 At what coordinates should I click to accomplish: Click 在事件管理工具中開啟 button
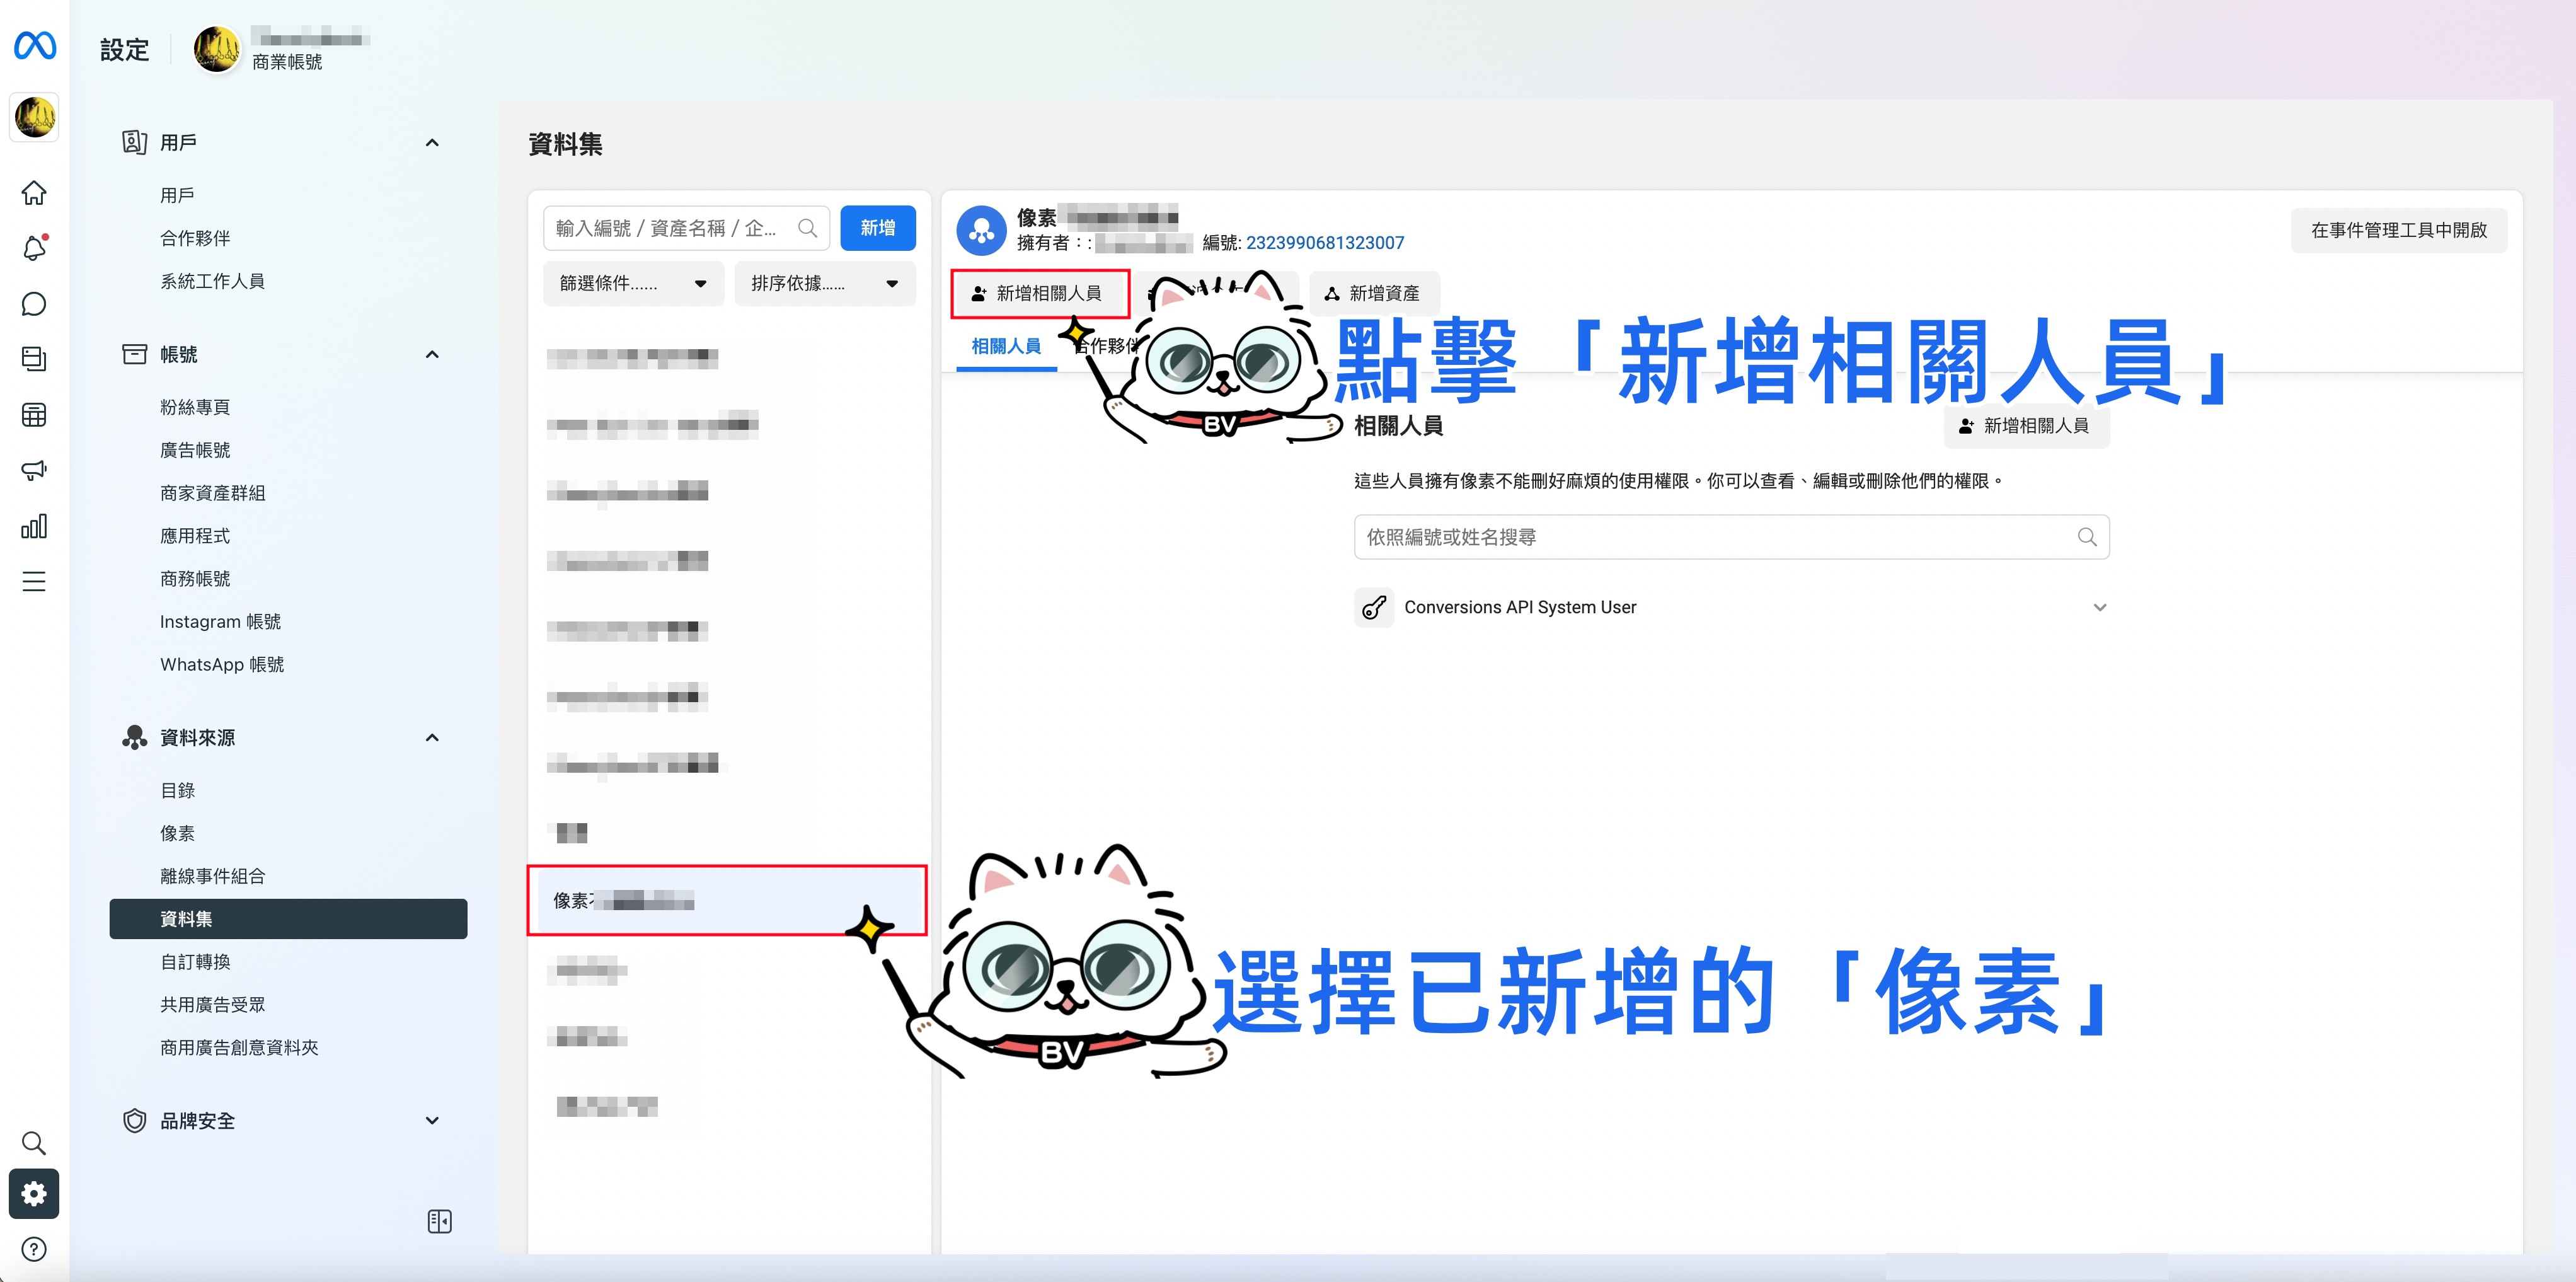pyautogui.click(x=2398, y=230)
